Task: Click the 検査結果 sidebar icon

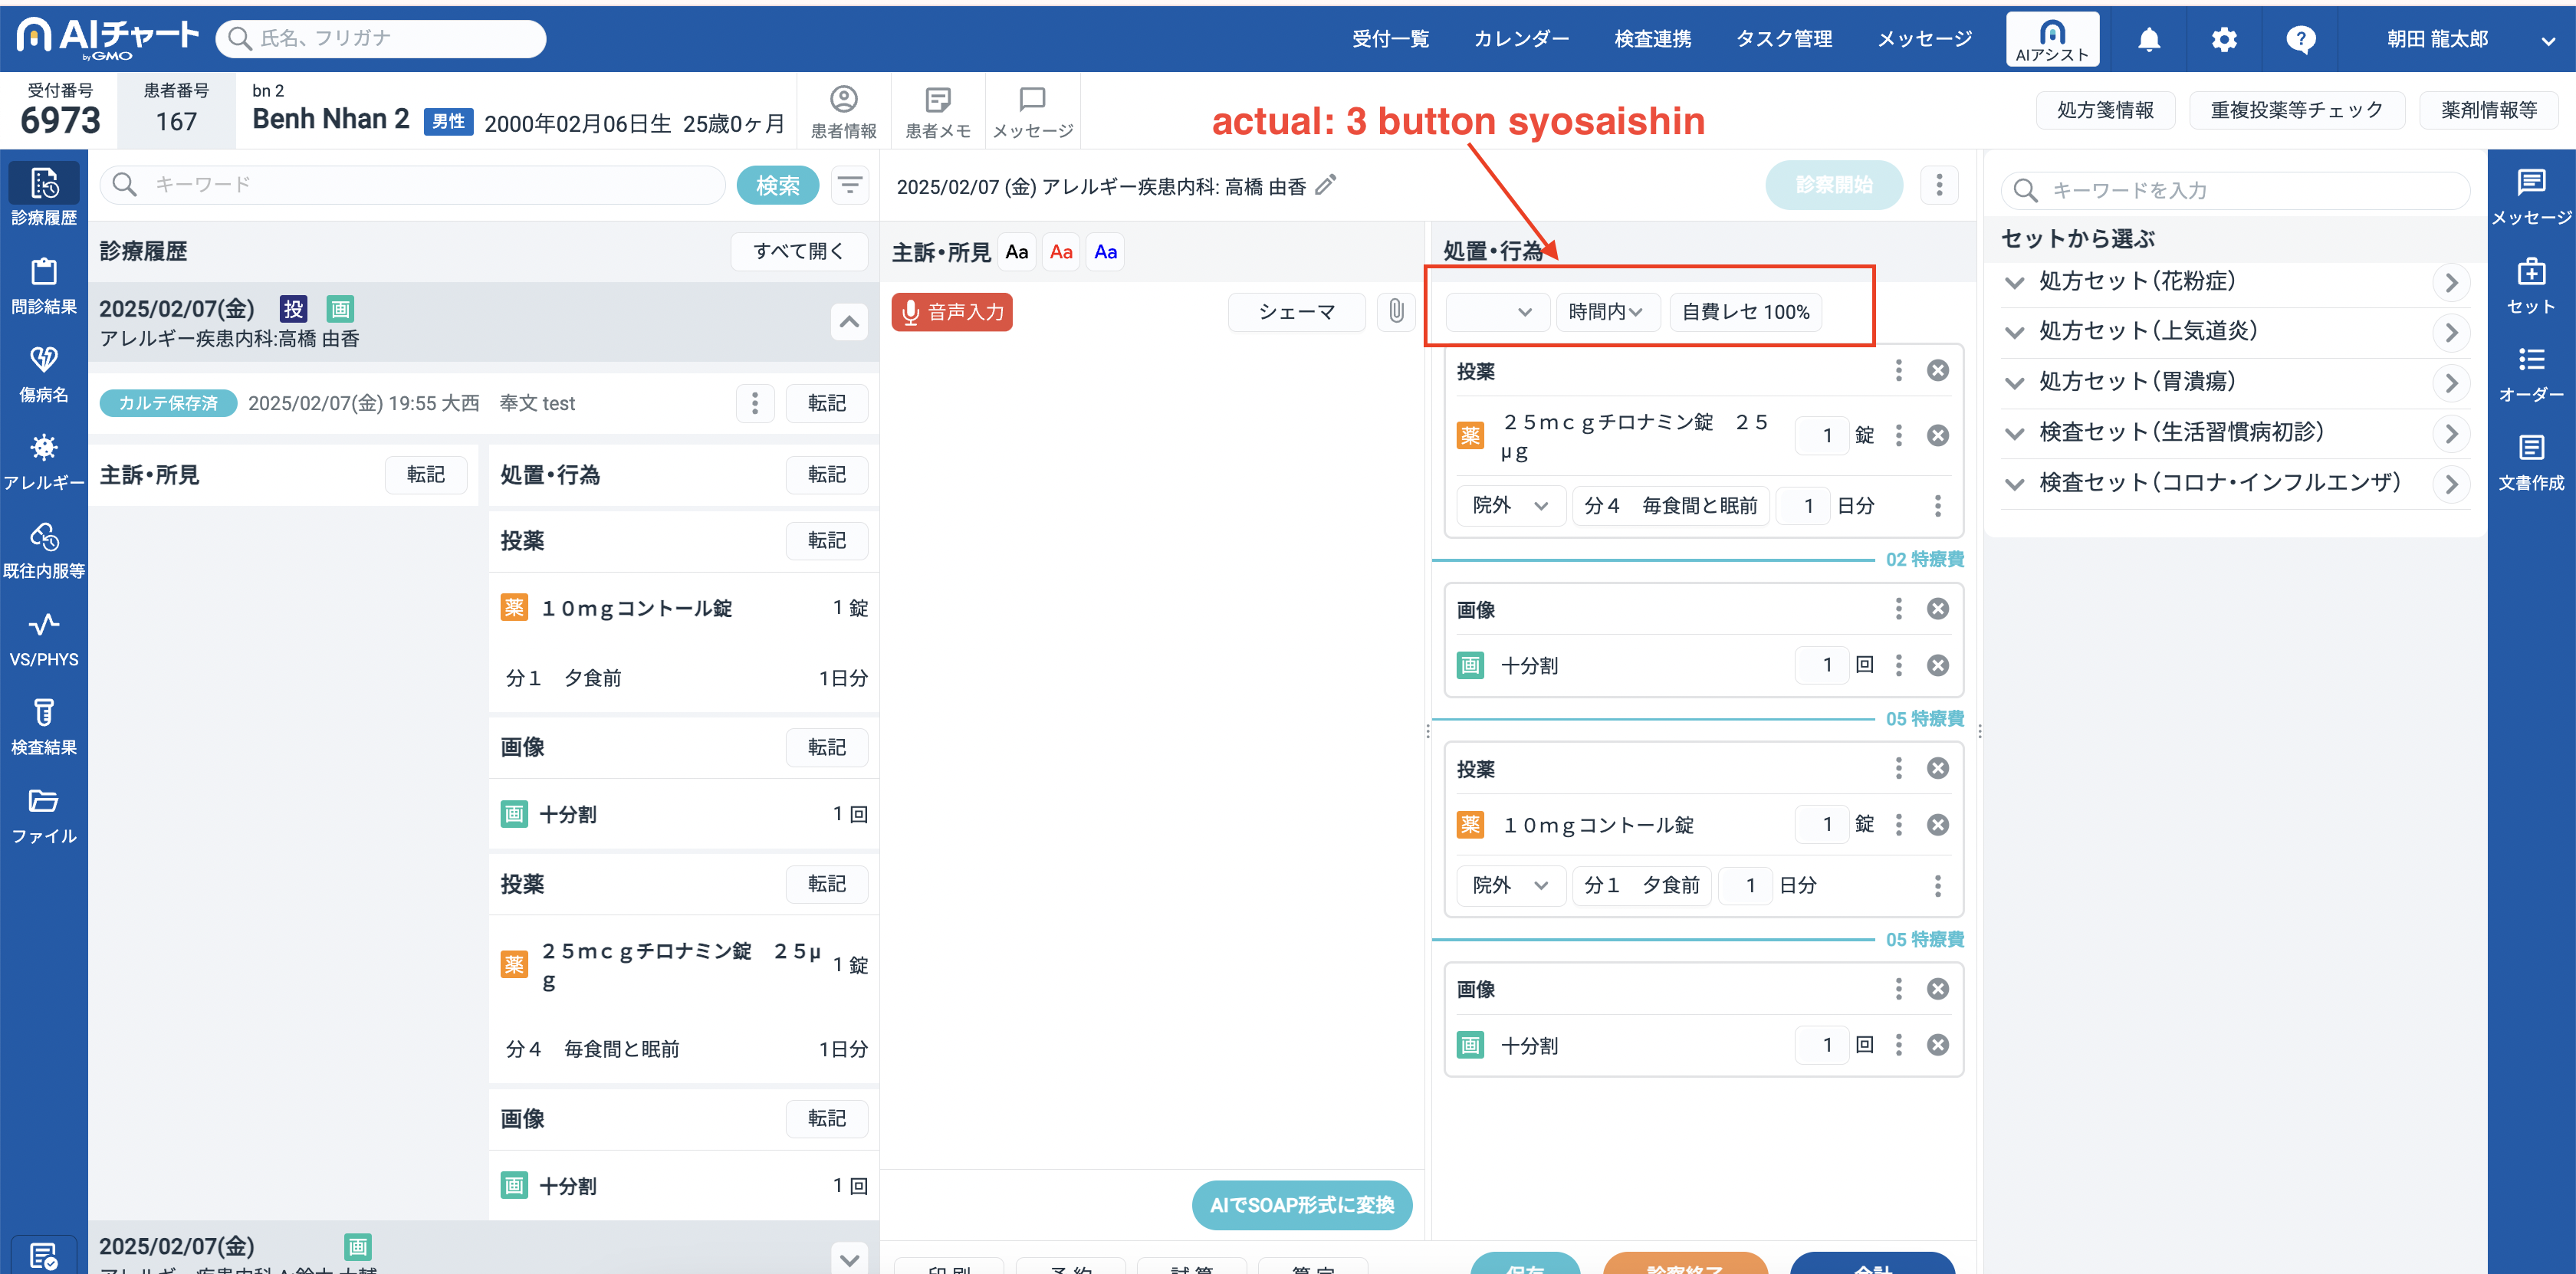Action: (43, 726)
